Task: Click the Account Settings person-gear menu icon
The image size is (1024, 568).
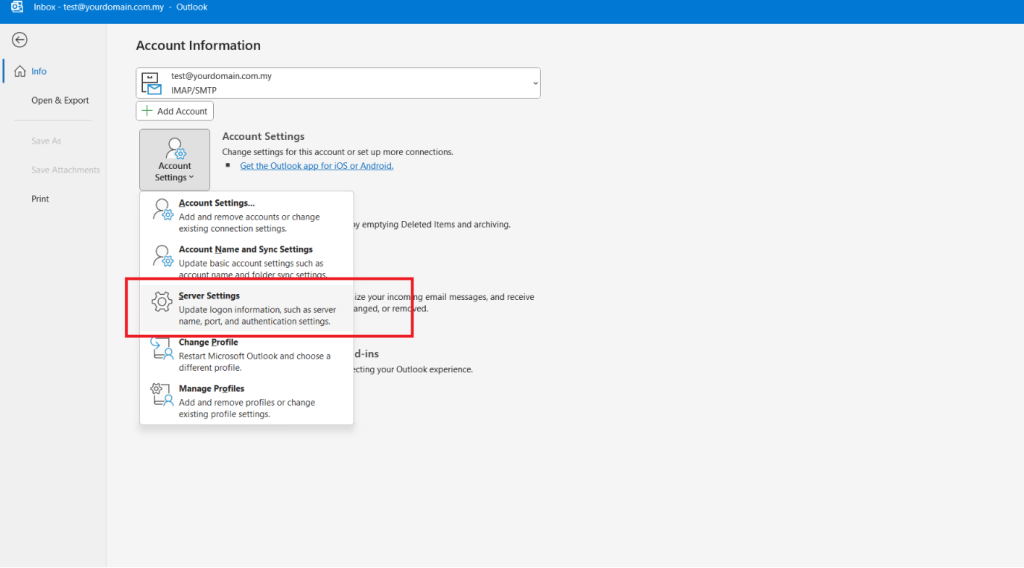Action: (x=163, y=210)
